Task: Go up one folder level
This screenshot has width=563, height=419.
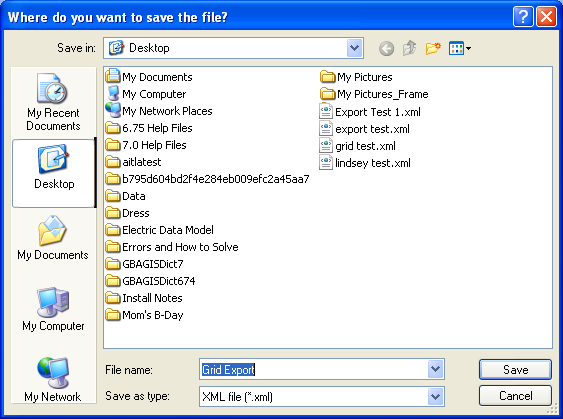Action: click(410, 48)
